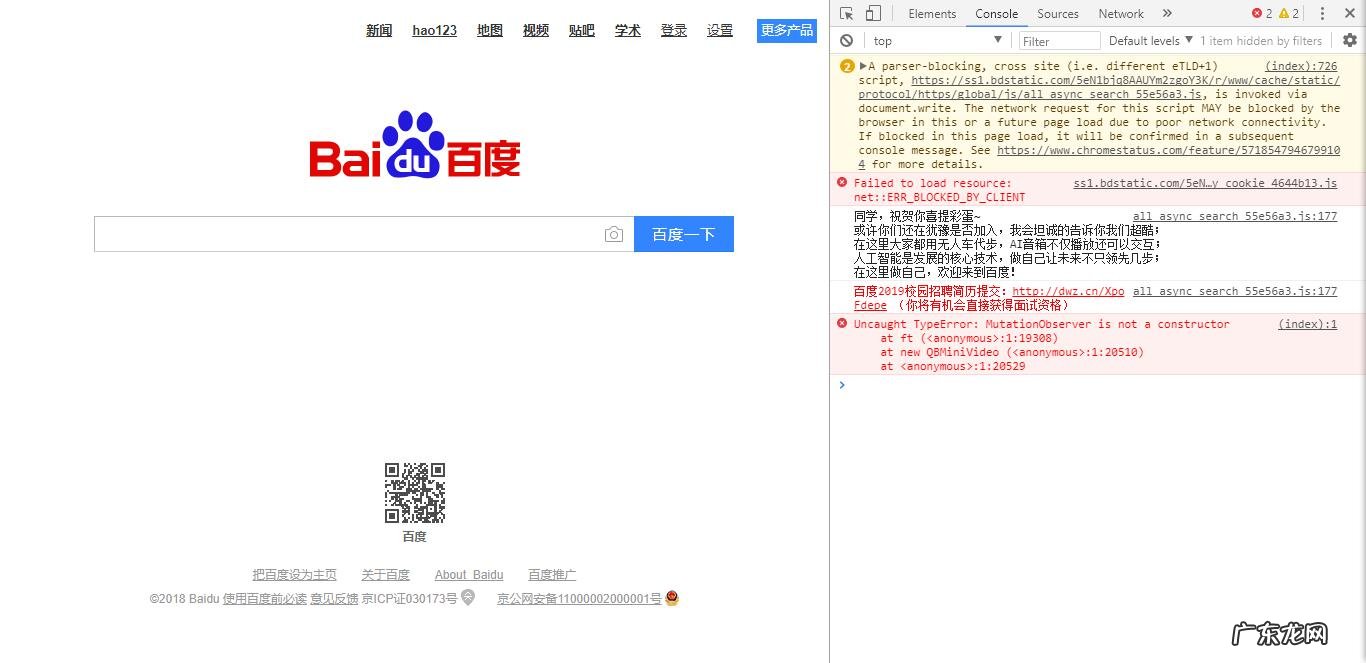Click the clear console icon
1366x663 pixels.
(x=846, y=40)
